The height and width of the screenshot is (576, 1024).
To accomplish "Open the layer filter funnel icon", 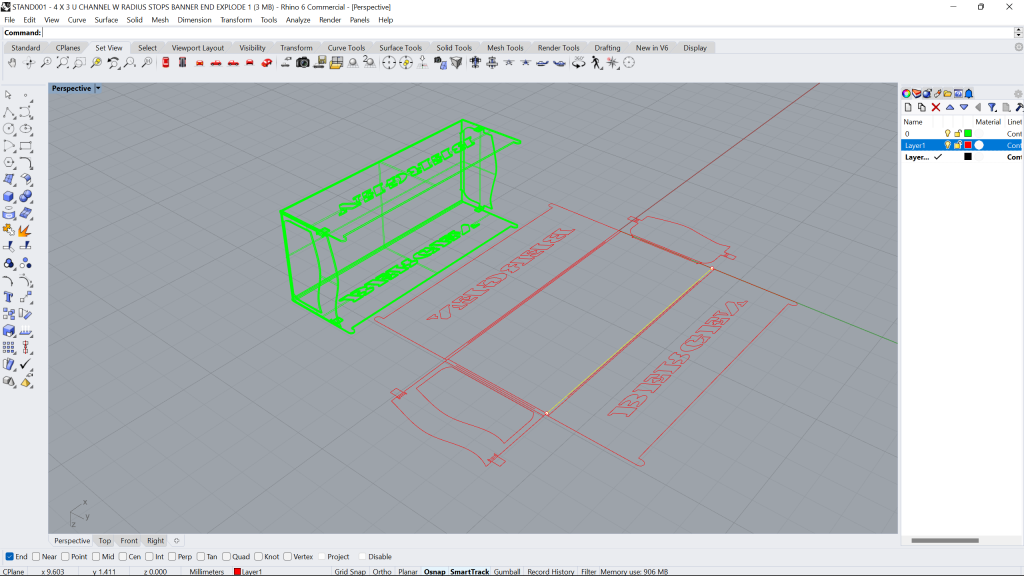I will (991, 107).
